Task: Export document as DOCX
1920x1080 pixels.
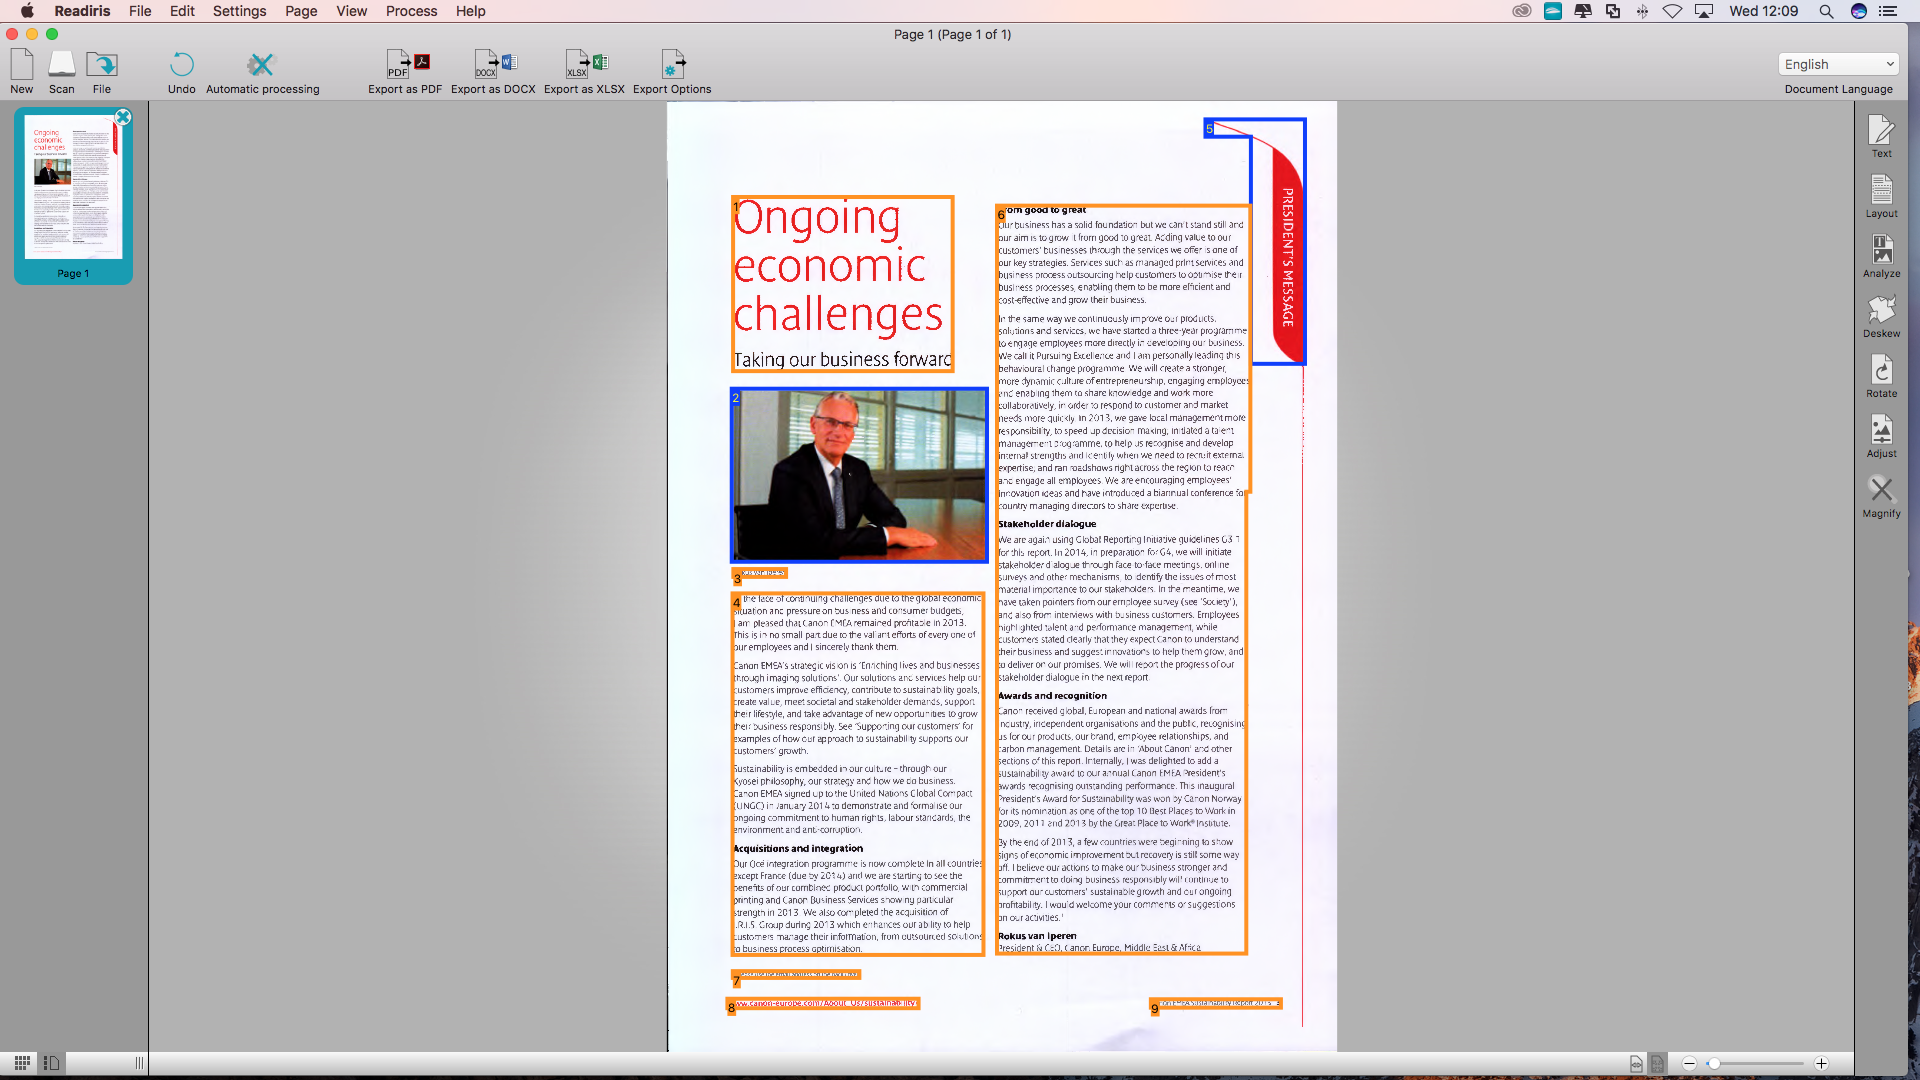Action: coord(493,66)
